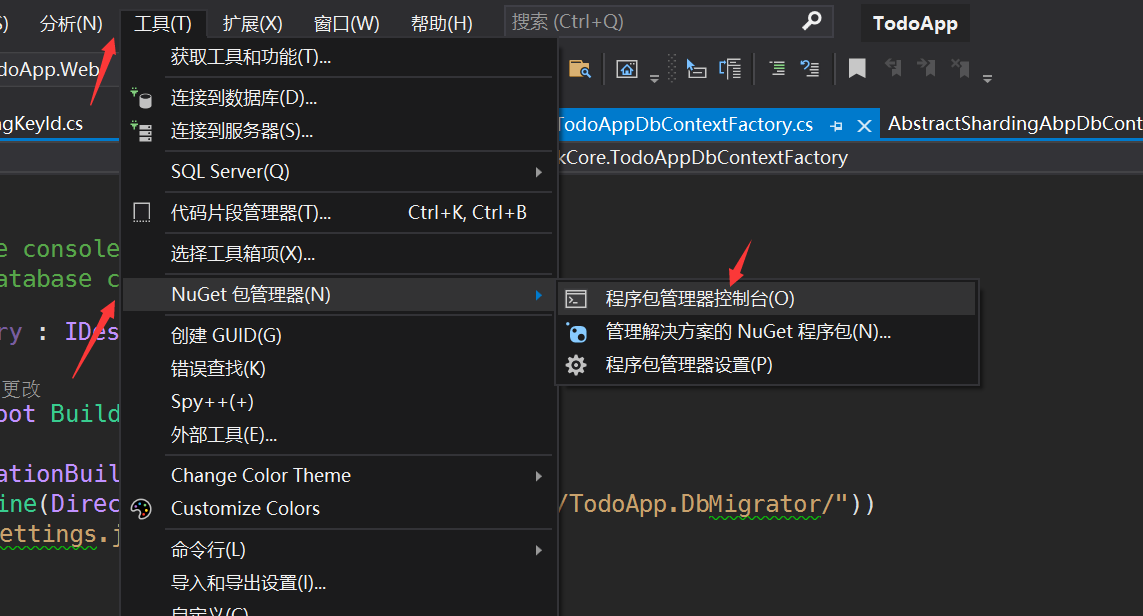Image resolution: width=1143 pixels, height=616 pixels.
Task: Select NuGet 包管理器(N) menu entry
Action: pyautogui.click(x=338, y=295)
